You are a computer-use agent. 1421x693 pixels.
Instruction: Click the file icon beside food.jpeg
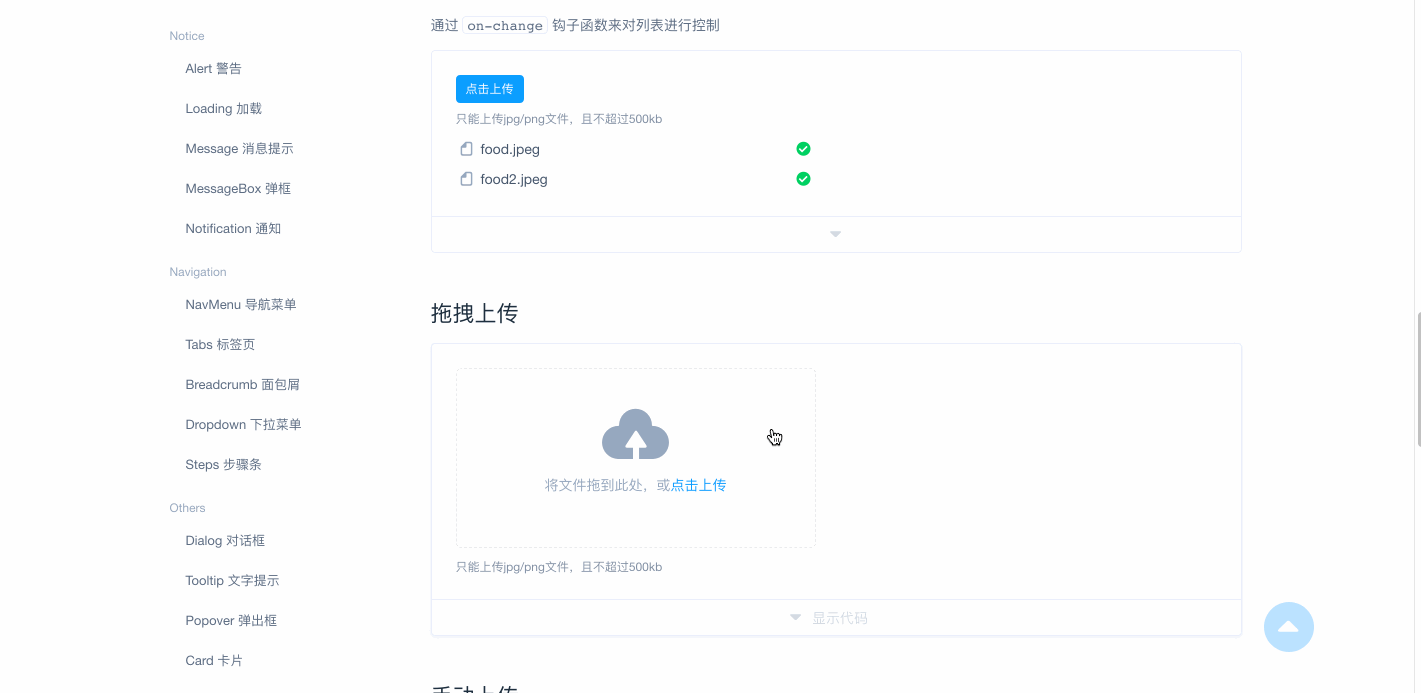coord(466,148)
